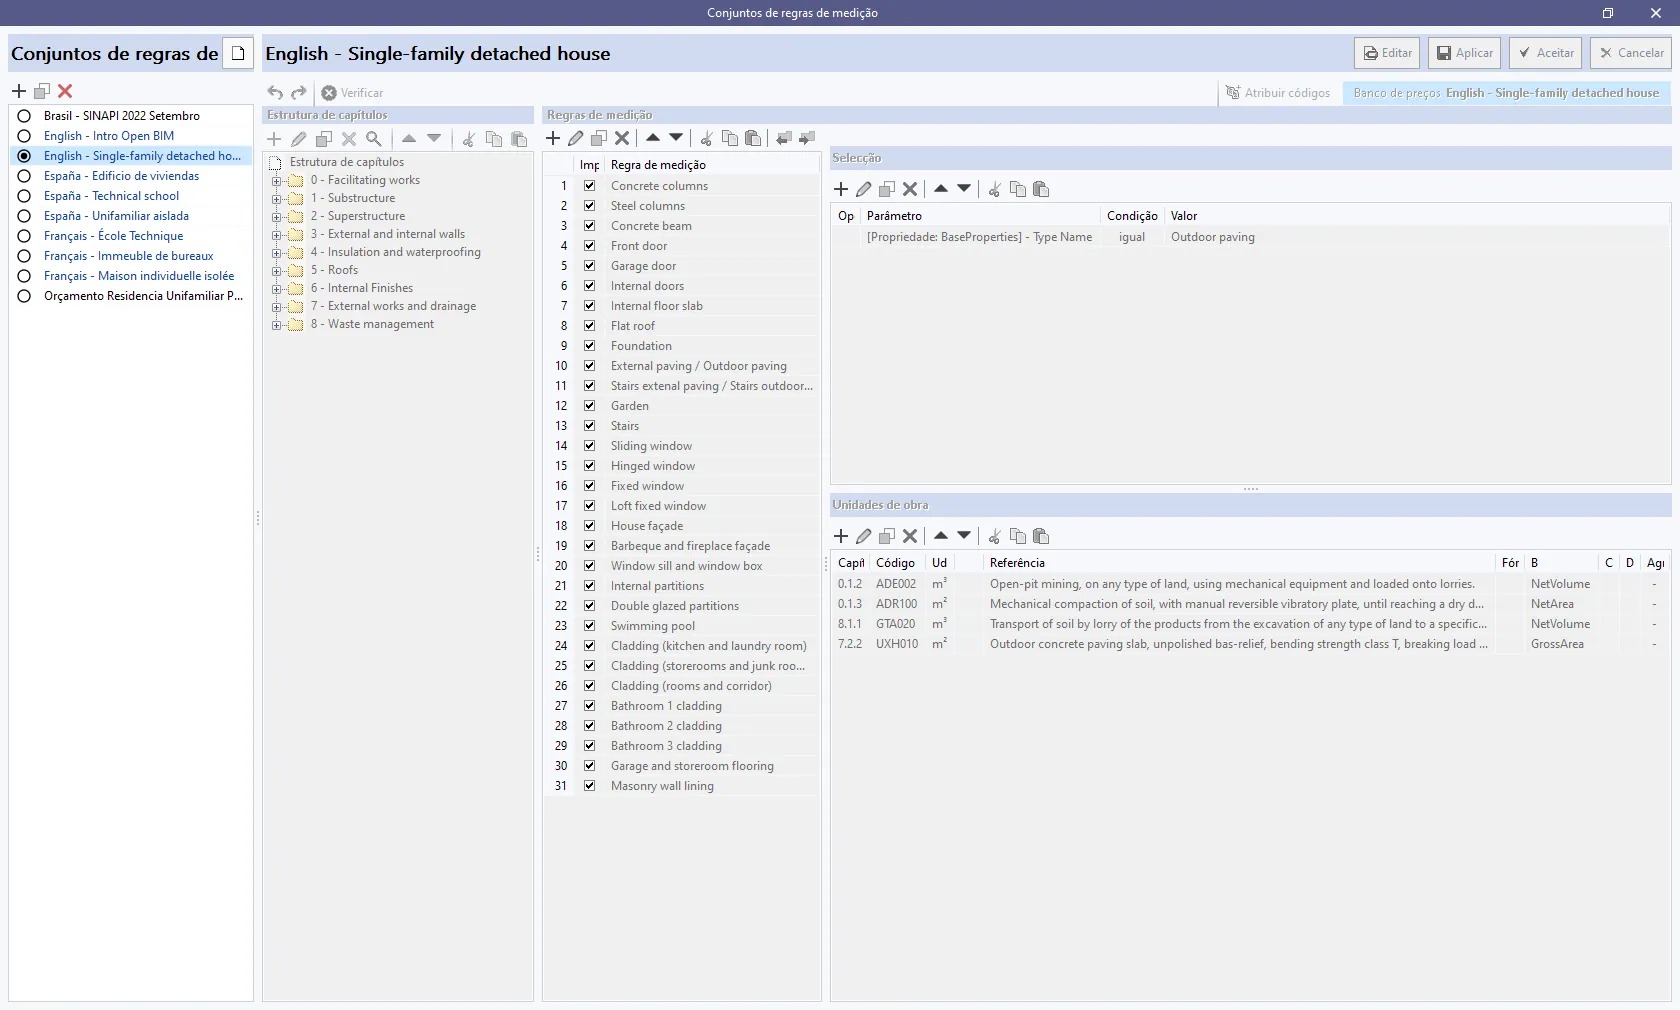Toggle the Masonry wall lining checkbox
The image size is (1680, 1010).
pos(590,786)
